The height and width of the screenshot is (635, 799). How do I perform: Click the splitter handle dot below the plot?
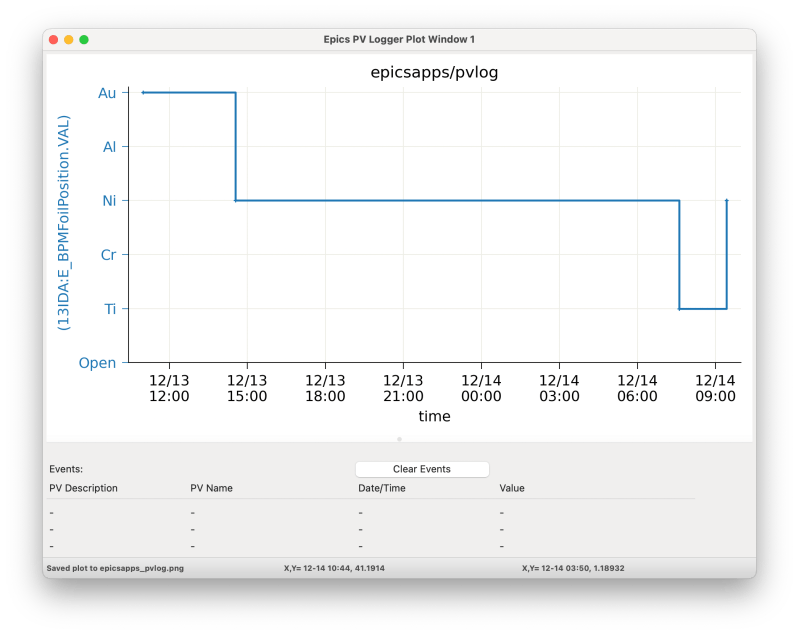point(400,439)
